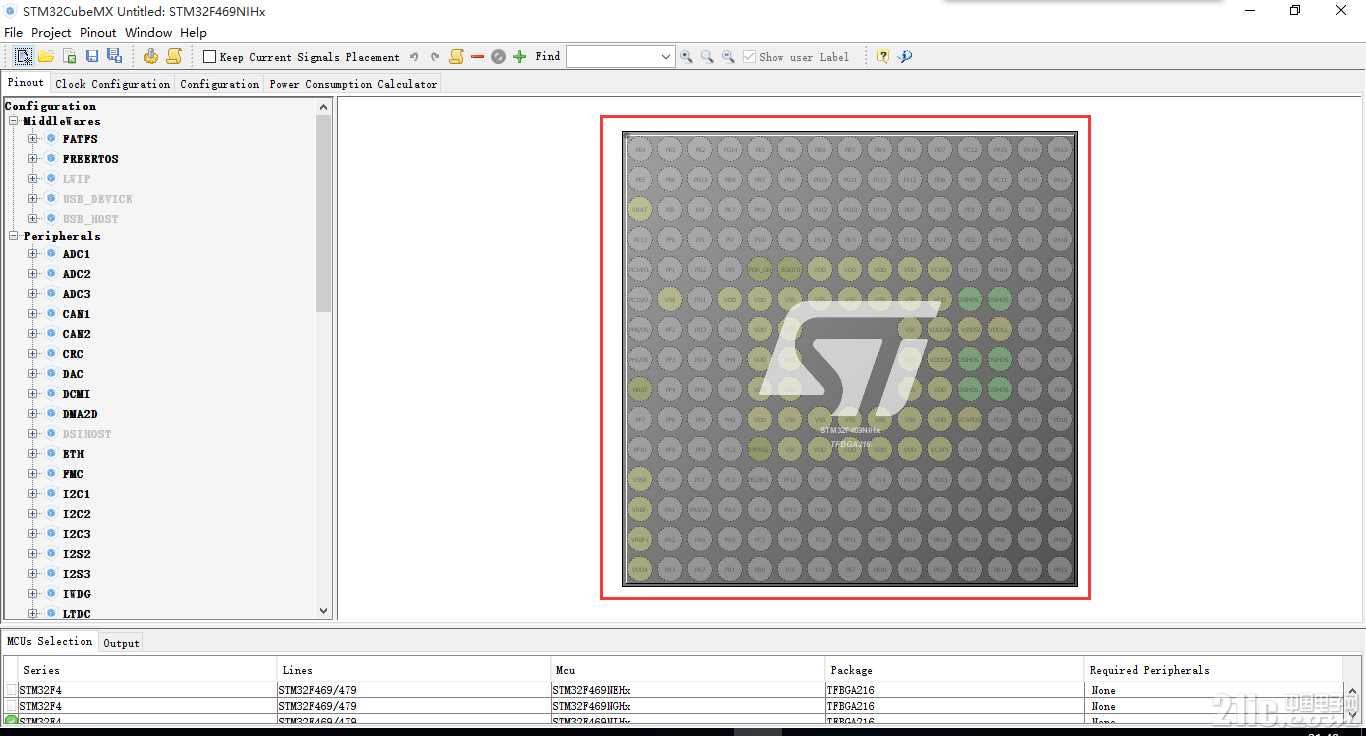Click the NRST pin on the chip
Image resolution: width=1366 pixels, height=736 pixels.
click(x=640, y=389)
